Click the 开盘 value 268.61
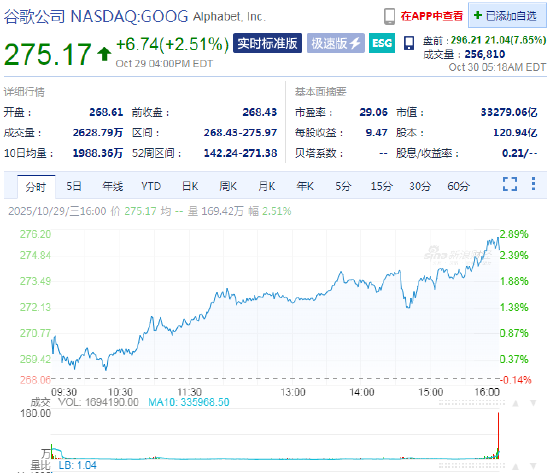The width and height of the screenshot is (550, 473). tap(106, 112)
